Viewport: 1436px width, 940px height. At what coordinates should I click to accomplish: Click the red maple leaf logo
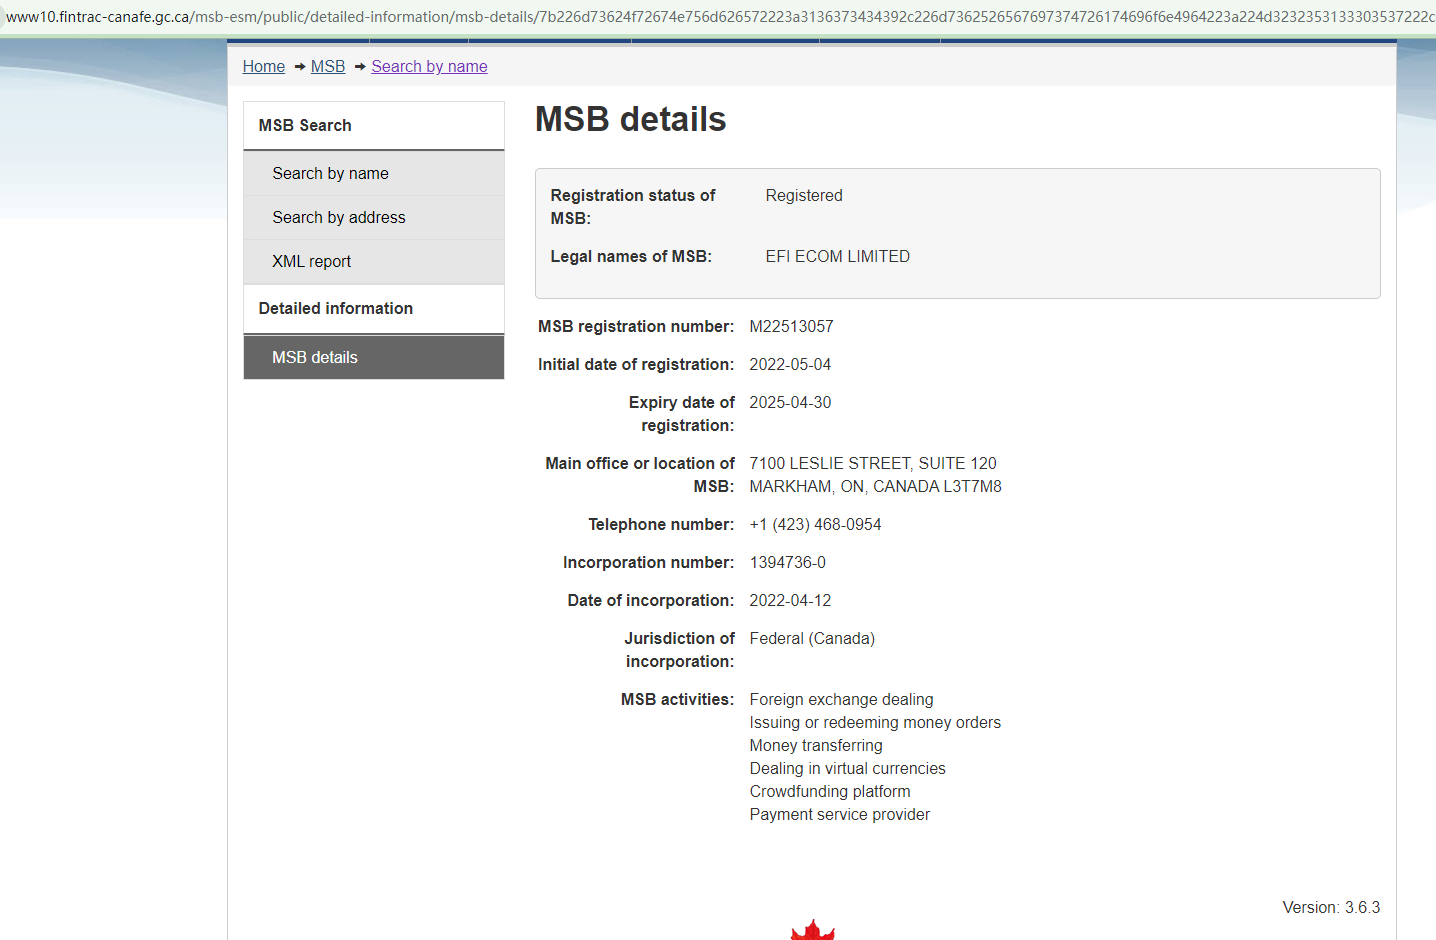[813, 930]
